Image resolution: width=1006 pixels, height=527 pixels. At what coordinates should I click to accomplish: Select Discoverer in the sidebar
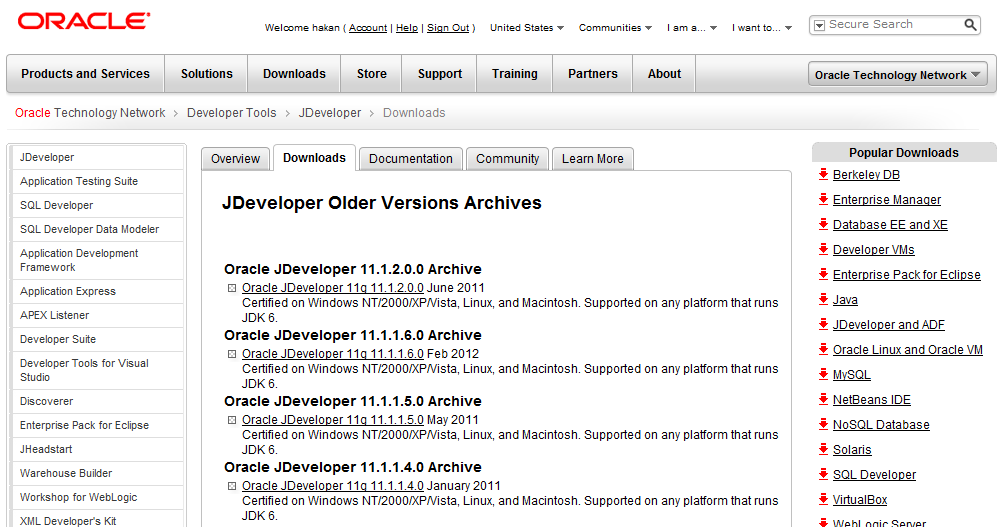tap(98, 401)
